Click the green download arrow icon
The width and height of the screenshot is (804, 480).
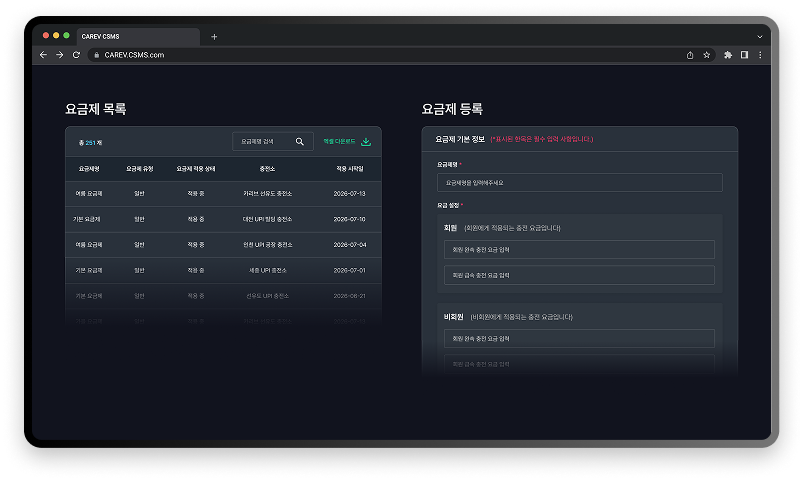tap(366, 142)
